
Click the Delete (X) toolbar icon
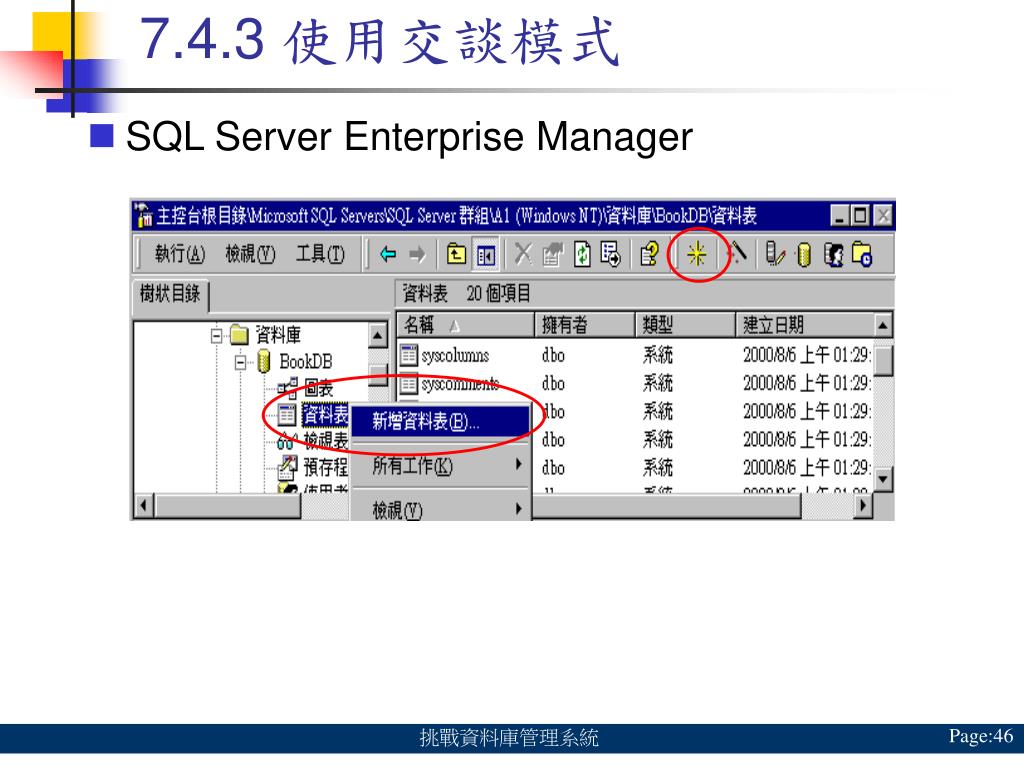click(x=523, y=254)
